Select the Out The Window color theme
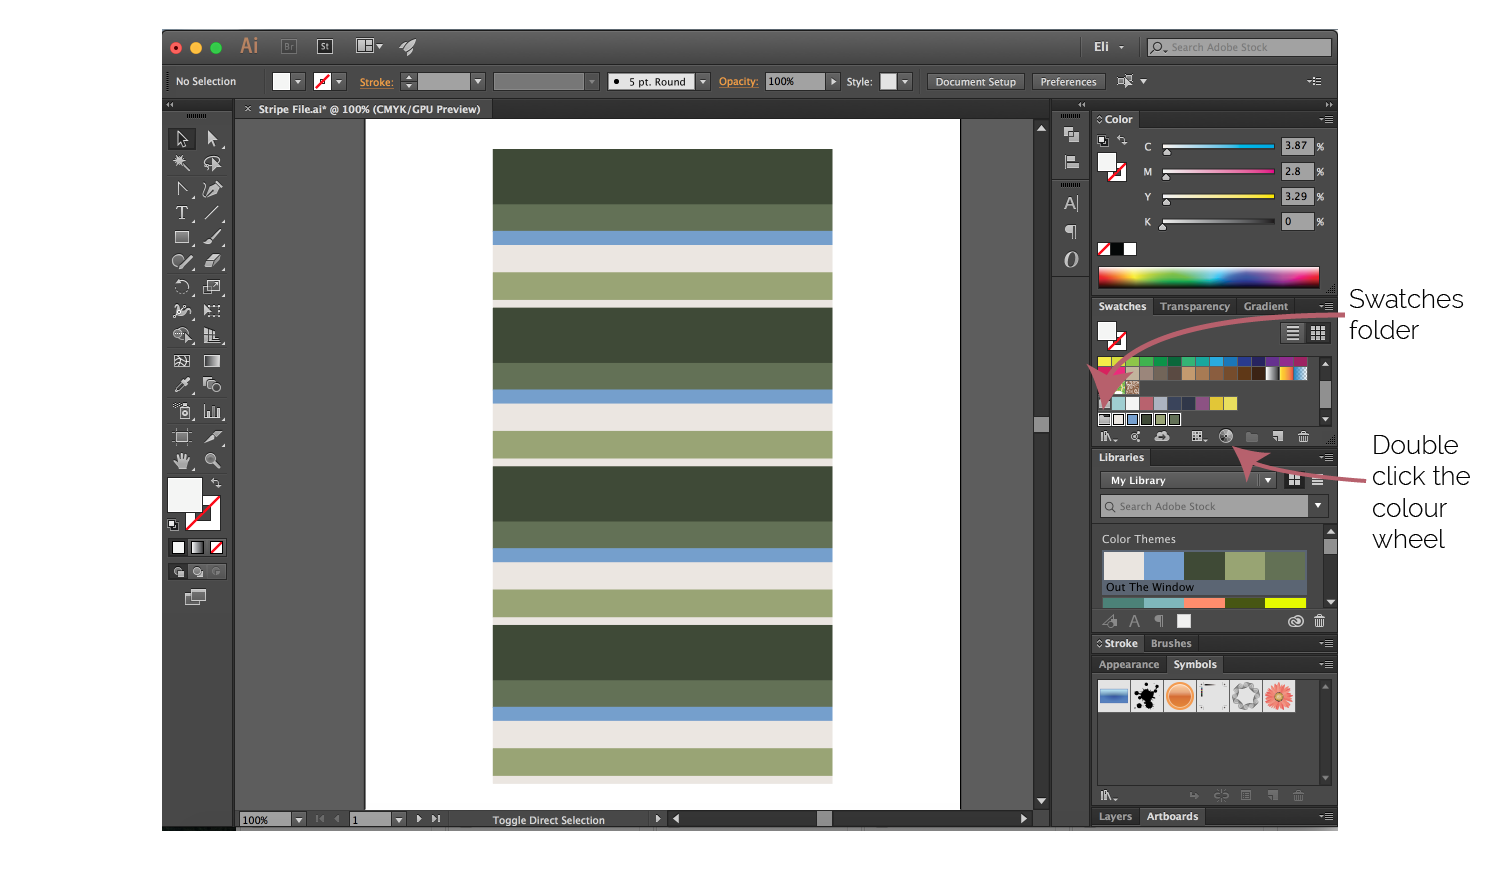The height and width of the screenshot is (877, 1500). (x=1204, y=573)
